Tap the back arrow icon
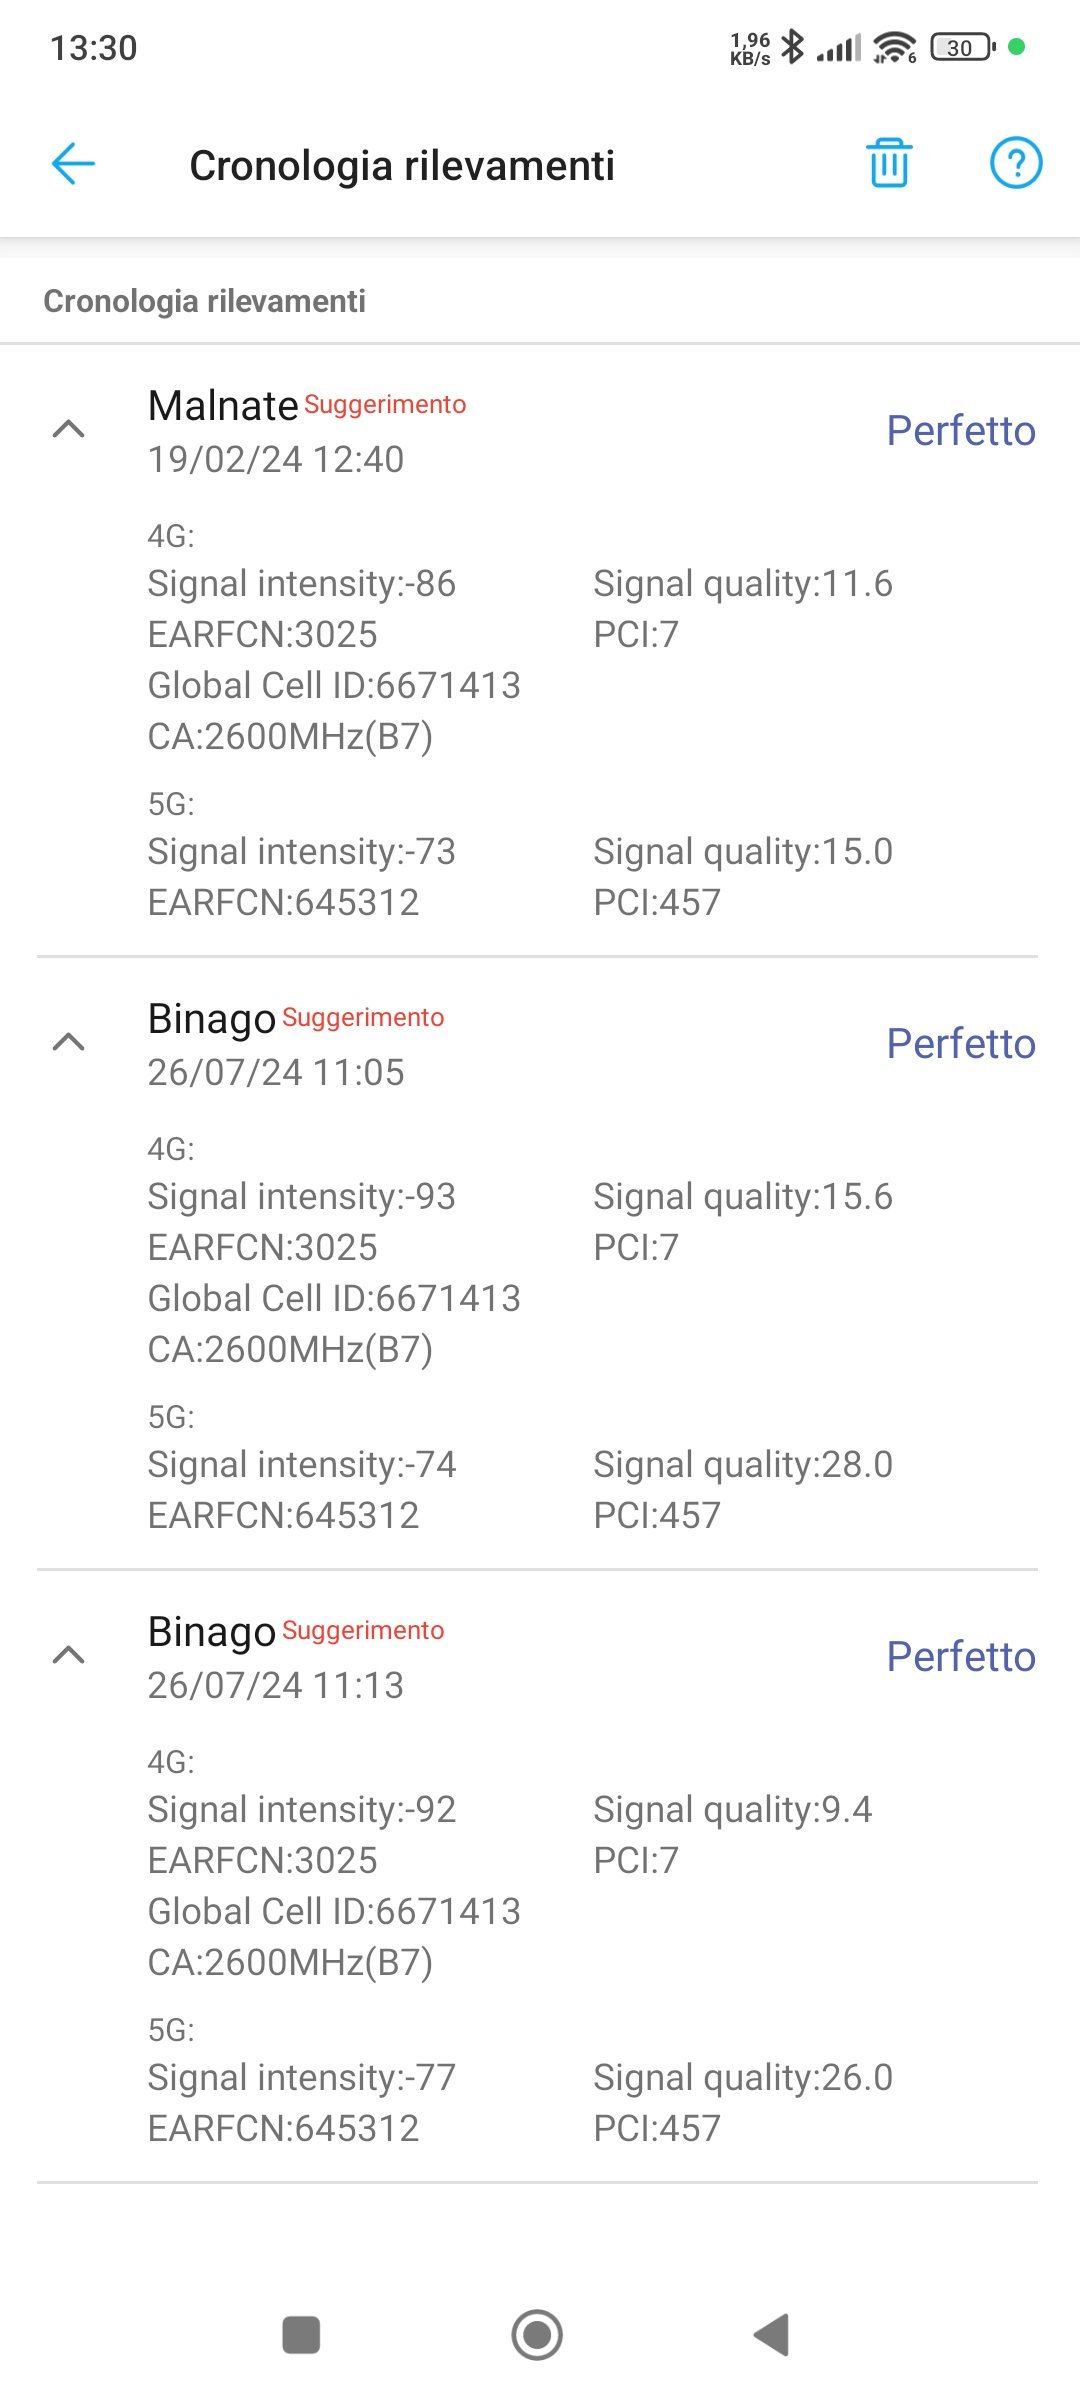Screen dimensions: 1080x2400 73,164
